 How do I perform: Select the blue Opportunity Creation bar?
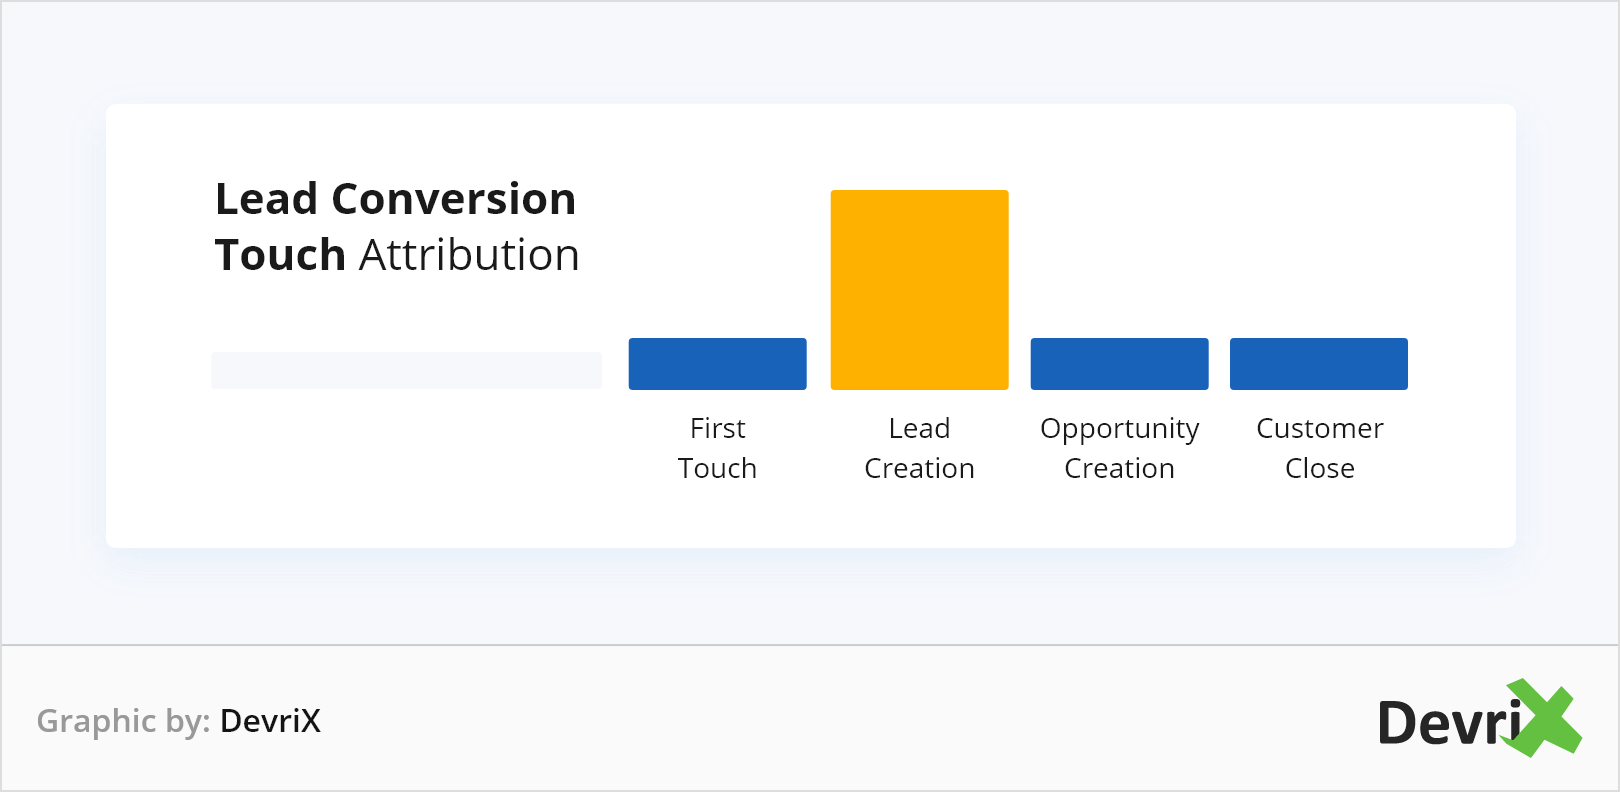pos(1119,364)
